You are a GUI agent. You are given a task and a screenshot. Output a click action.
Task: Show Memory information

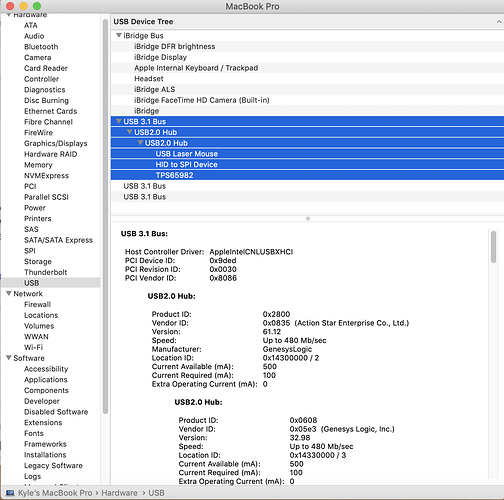[38, 165]
